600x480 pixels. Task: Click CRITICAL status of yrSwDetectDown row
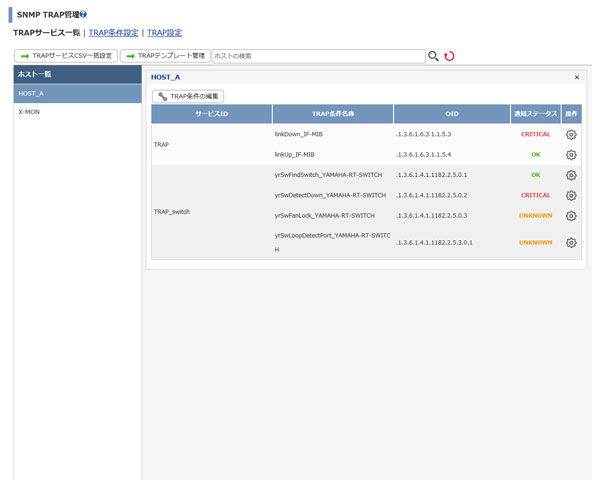(x=535, y=195)
